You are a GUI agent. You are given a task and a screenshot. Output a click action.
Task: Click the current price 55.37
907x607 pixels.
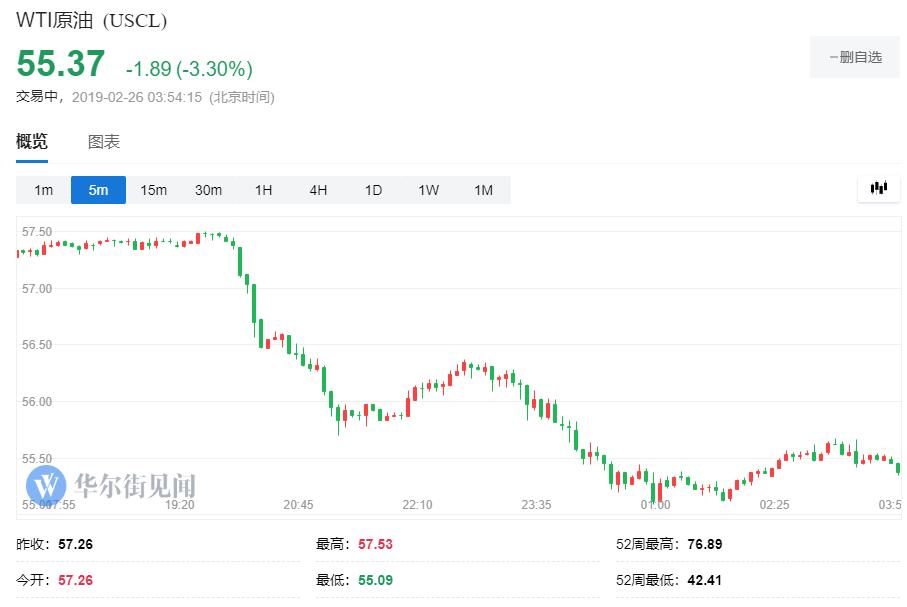61,65
